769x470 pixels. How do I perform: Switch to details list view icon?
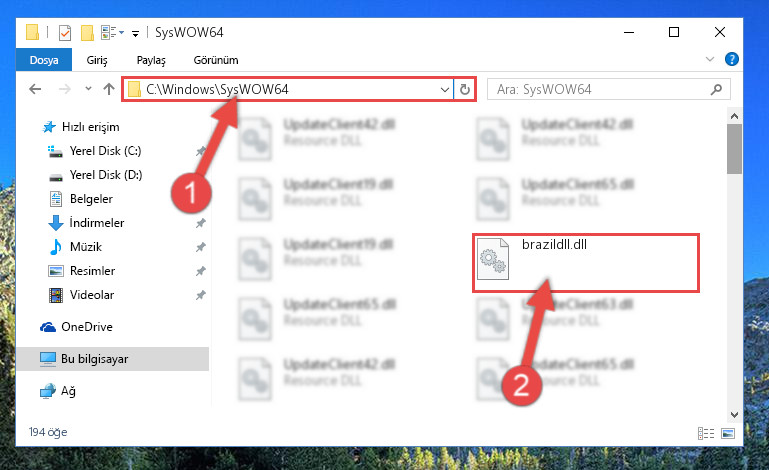[706, 433]
